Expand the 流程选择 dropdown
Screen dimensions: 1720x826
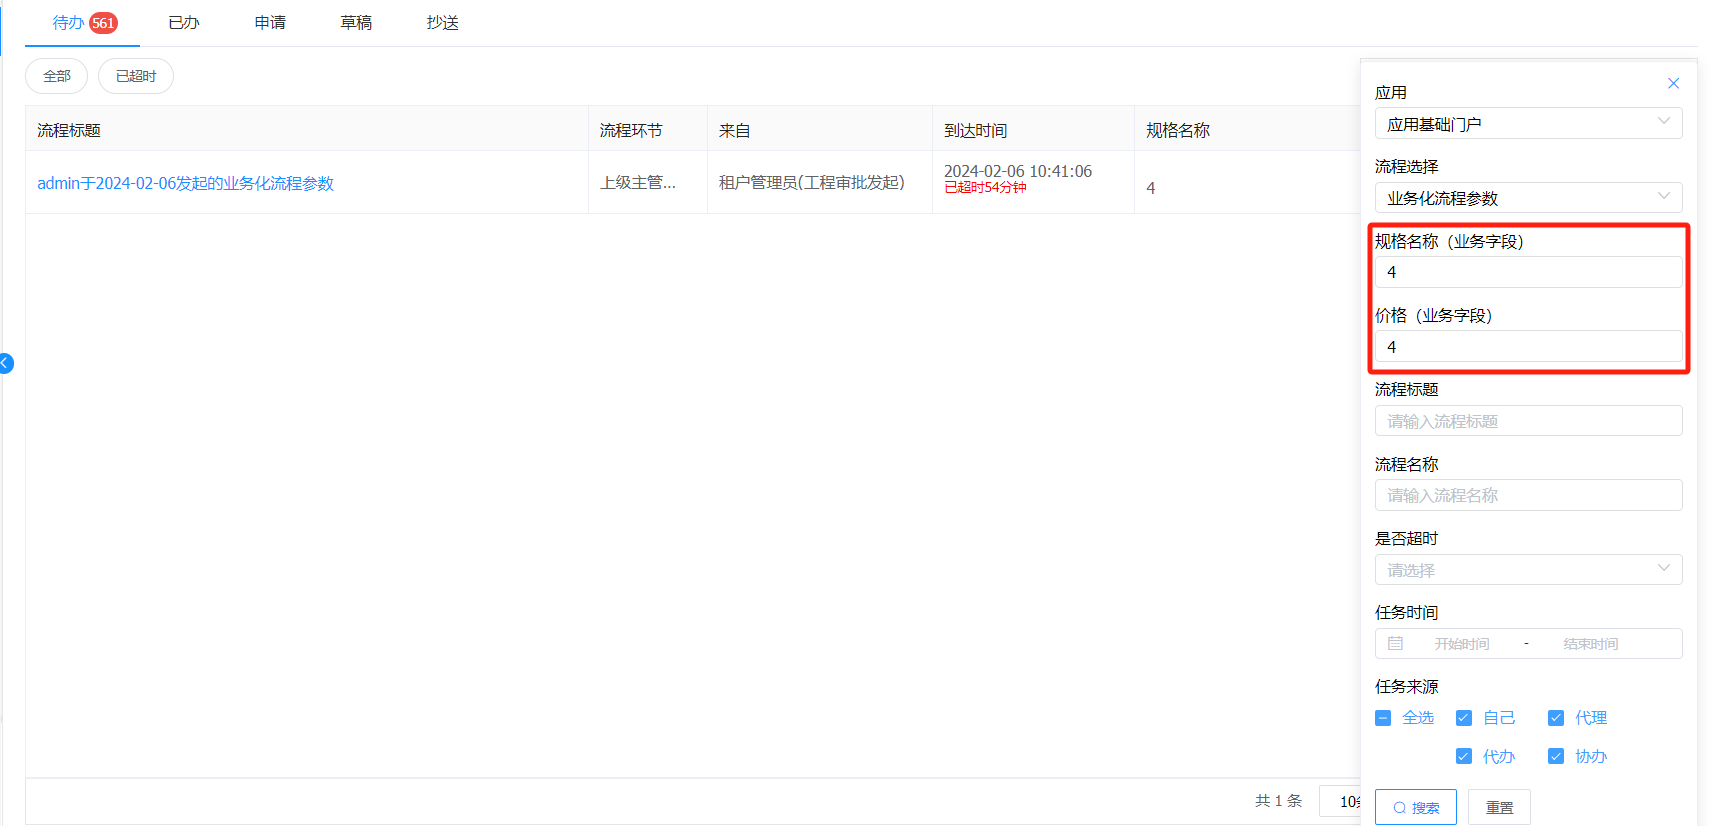tap(1527, 198)
